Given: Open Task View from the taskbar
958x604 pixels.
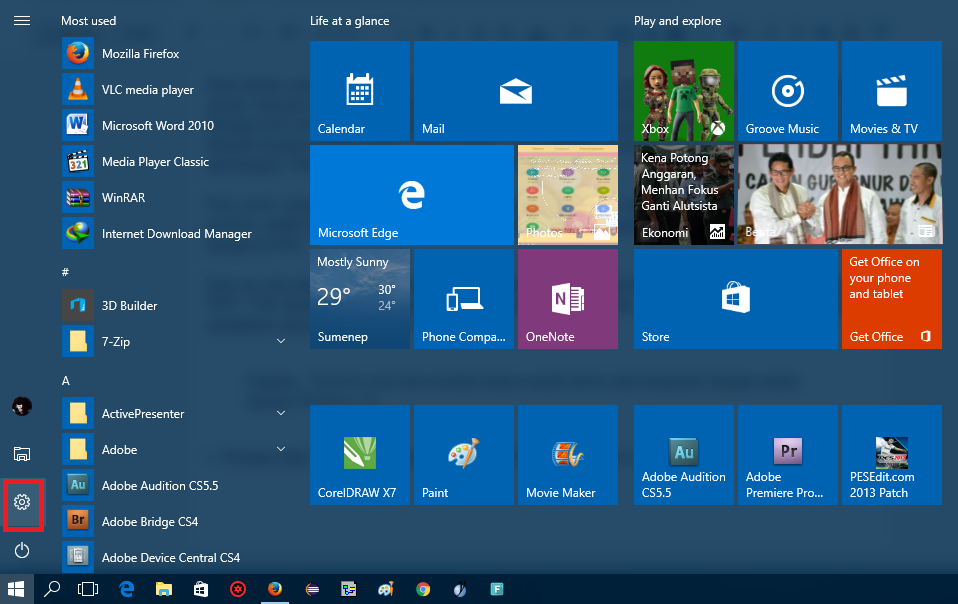Looking at the screenshot, I should (x=88, y=589).
